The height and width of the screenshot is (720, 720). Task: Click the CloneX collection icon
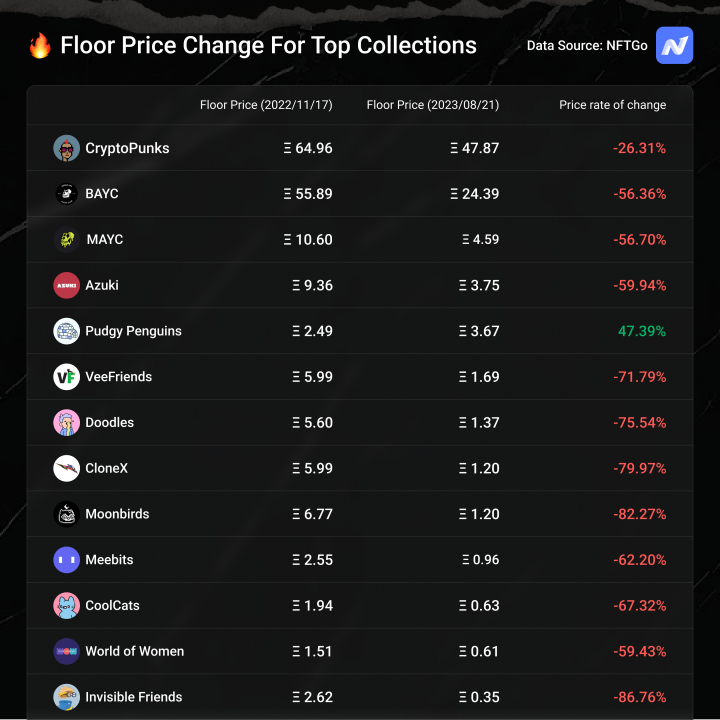click(67, 468)
